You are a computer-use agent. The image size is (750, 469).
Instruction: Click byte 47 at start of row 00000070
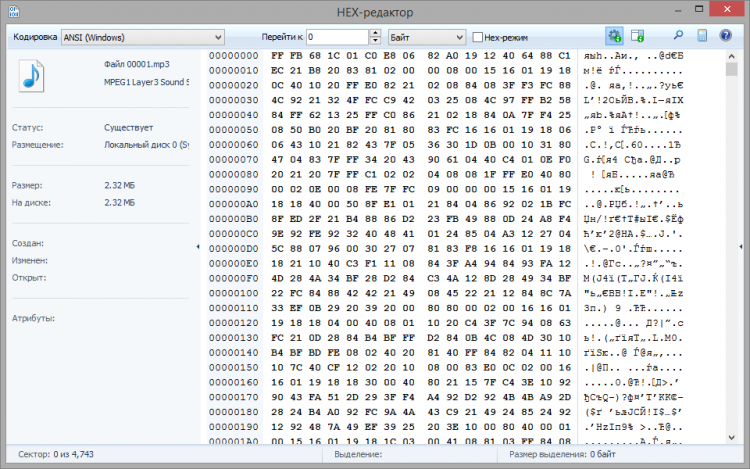(x=277, y=159)
